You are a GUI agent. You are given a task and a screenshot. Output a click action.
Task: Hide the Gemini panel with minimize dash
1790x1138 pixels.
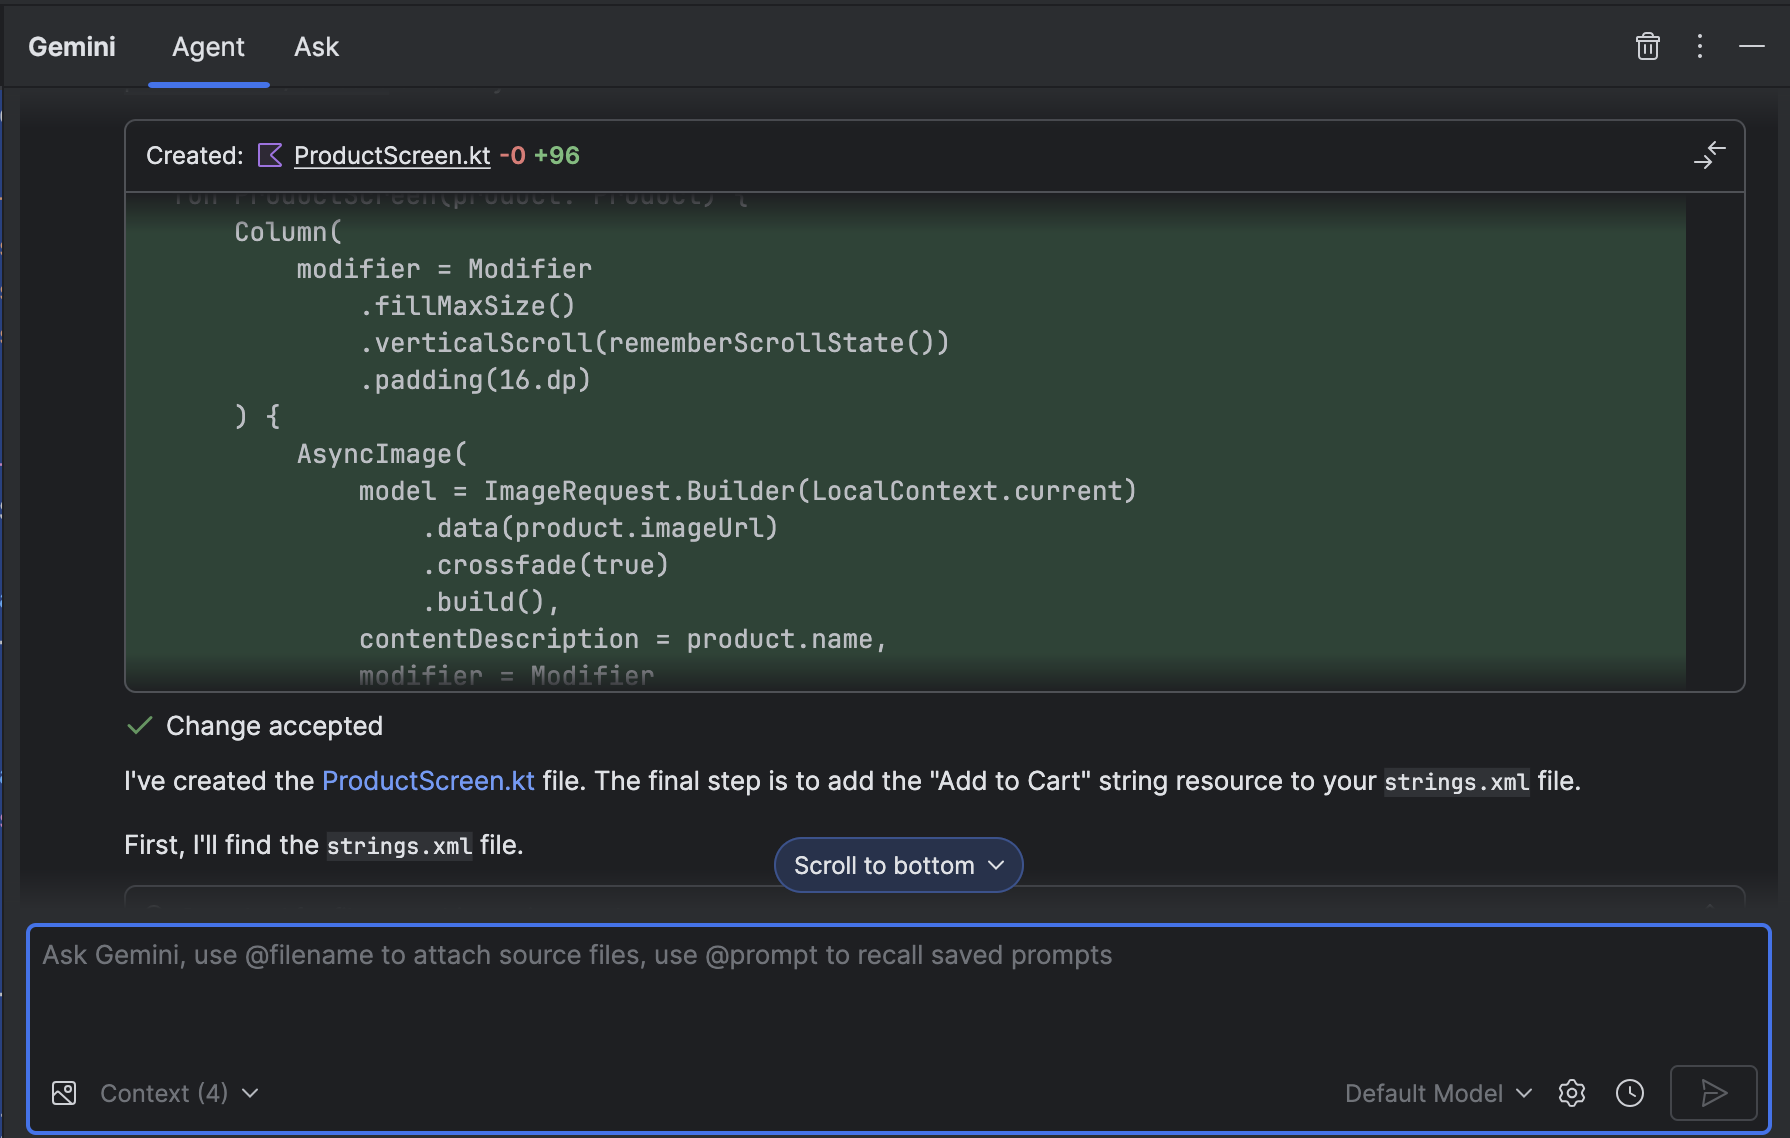tap(1751, 47)
